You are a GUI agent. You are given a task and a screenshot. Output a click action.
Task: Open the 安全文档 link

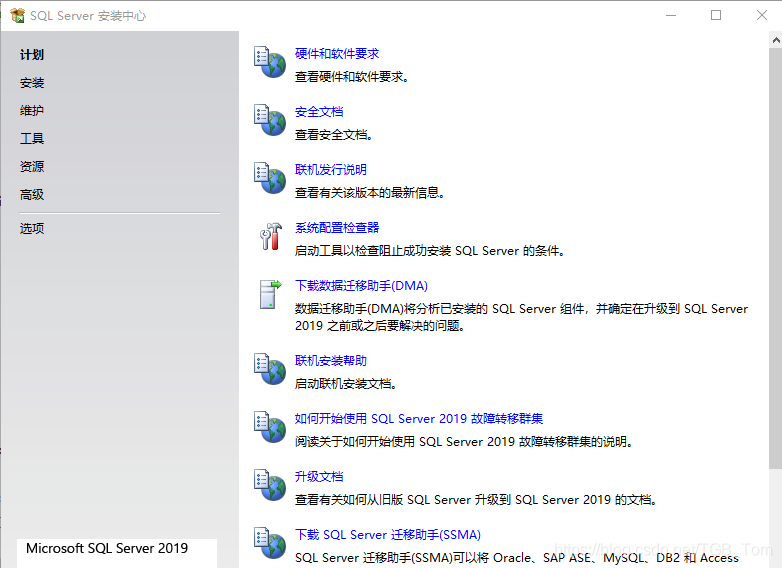click(x=319, y=112)
